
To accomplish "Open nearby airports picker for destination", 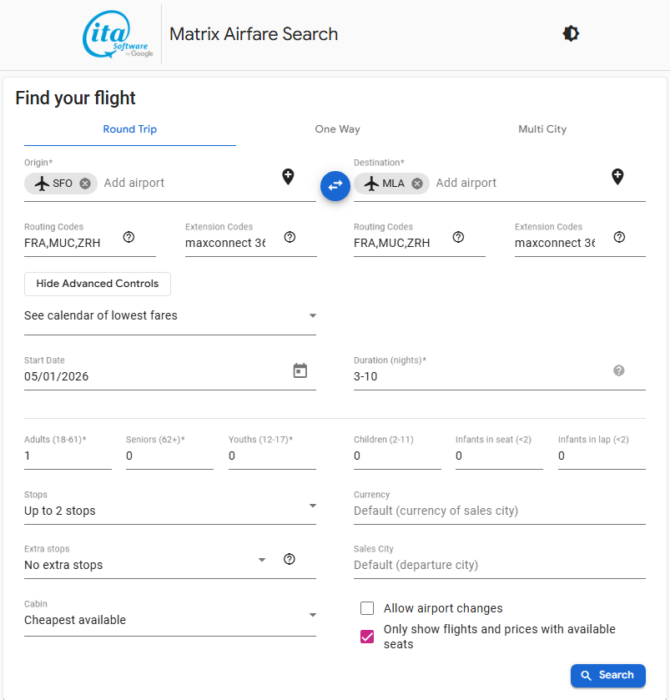I will 618,177.
